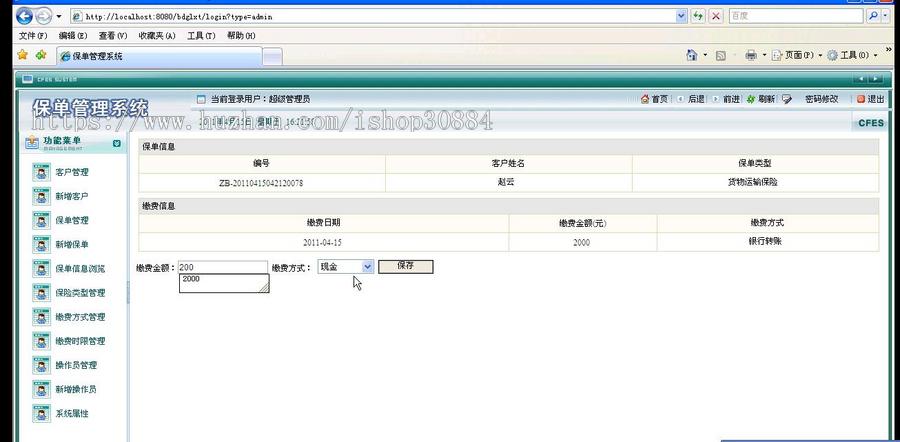Click the 银行转账 cell

[767, 242]
